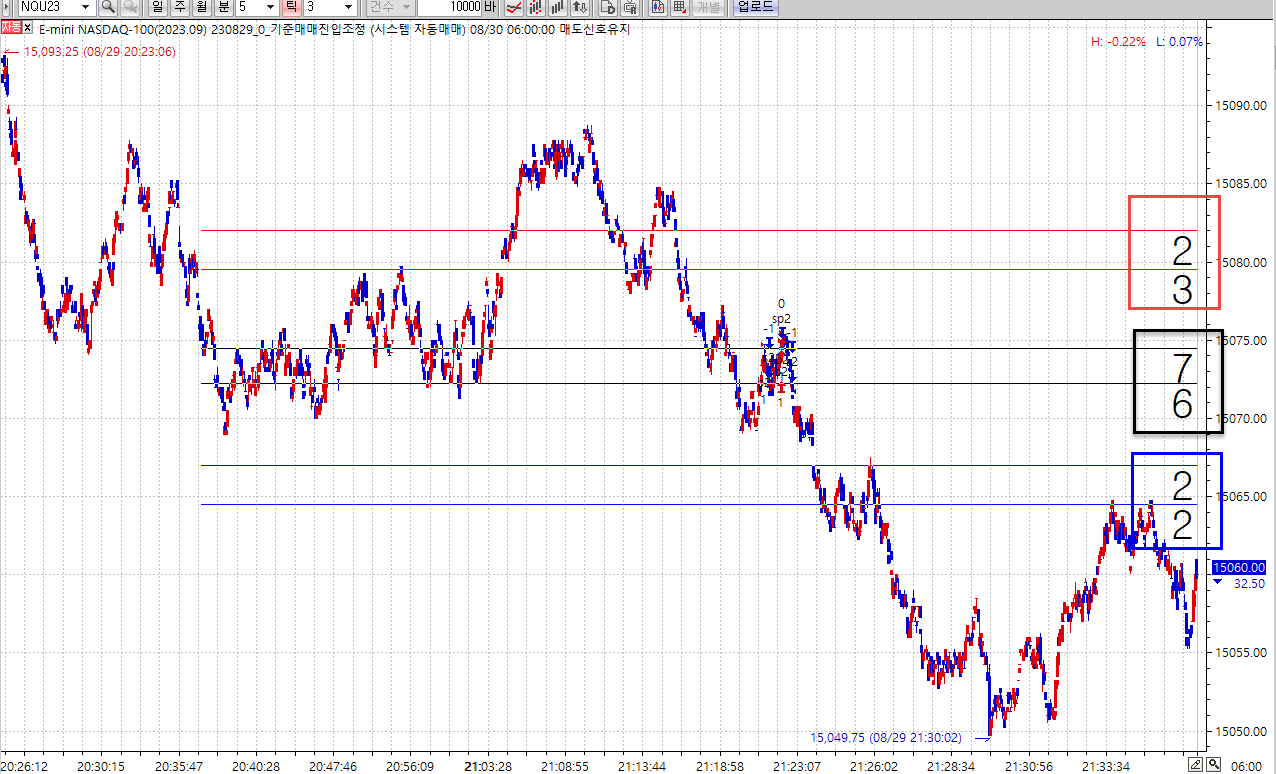Toggle the 분 (minute) period button

(223, 7)
